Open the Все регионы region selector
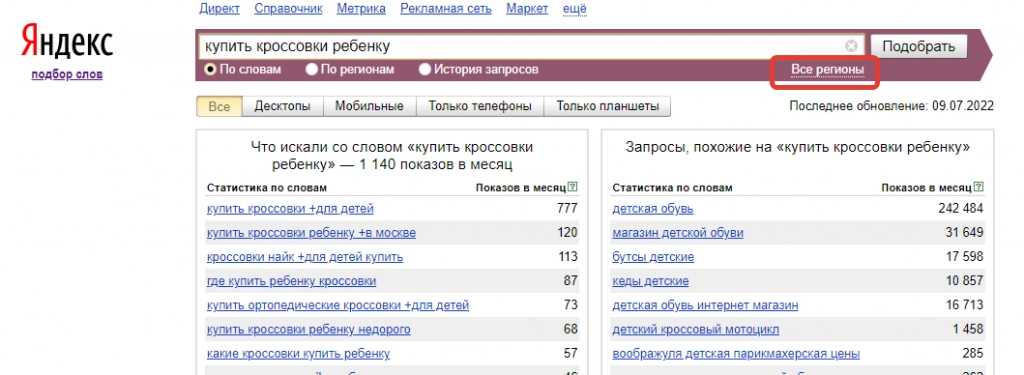The width and height of the screenshot is (1024, 375). pyautogui.click(x=827, y=69)
